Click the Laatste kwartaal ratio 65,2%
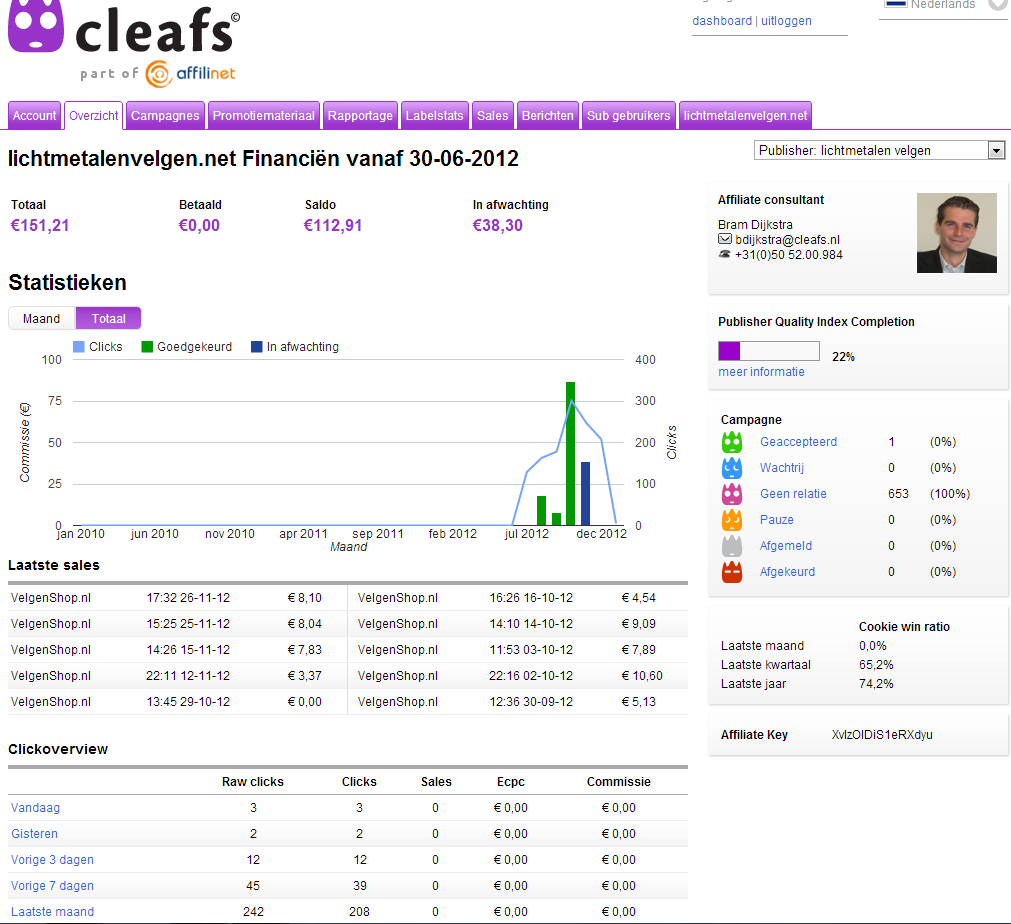The width and height of the screenshot is (1011, 924). click(x=876, y=665)
